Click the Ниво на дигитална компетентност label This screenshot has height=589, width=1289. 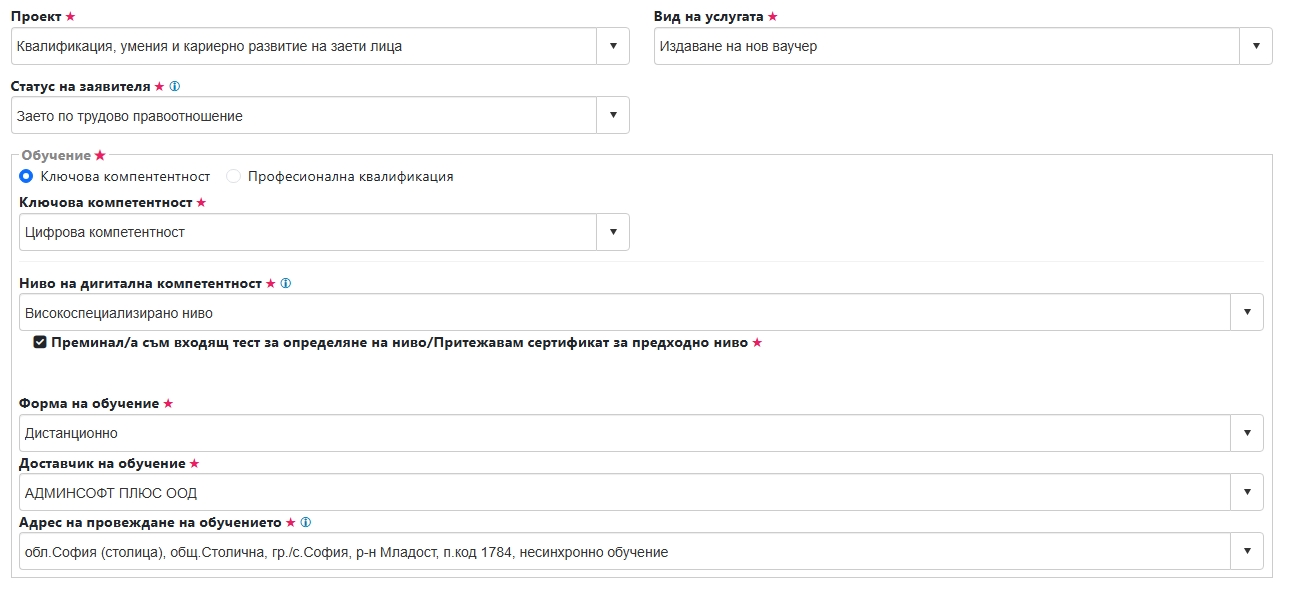click(140, 283)
